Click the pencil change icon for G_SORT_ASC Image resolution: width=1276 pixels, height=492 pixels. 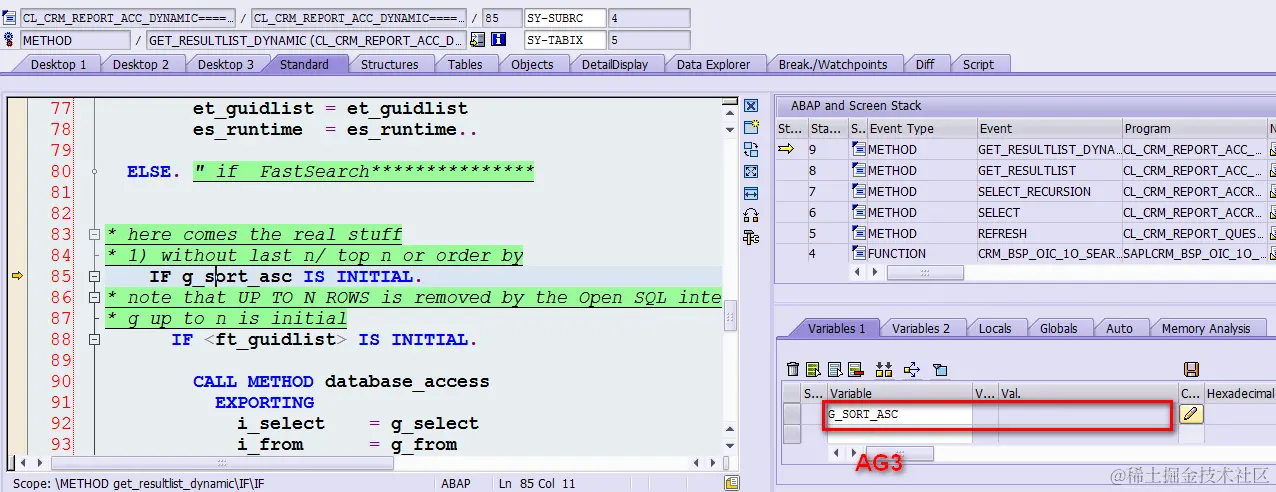click(1191, 414)
